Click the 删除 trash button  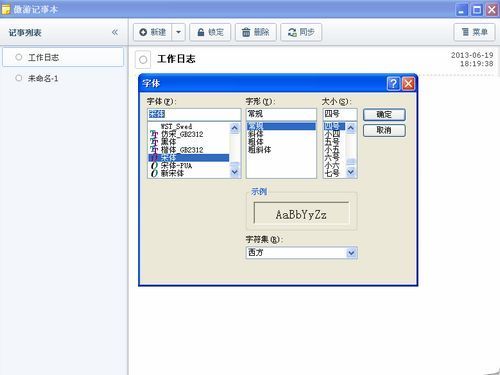pos(256,32)
